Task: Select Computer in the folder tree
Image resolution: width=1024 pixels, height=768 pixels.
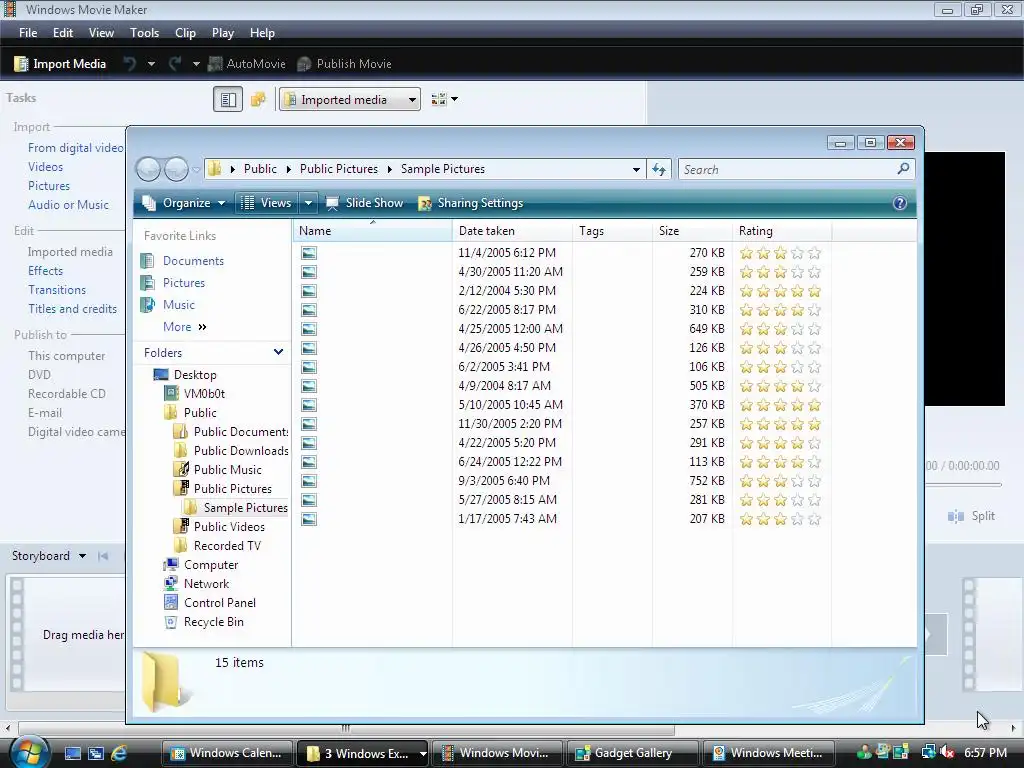Action: [x=210, y=564]
